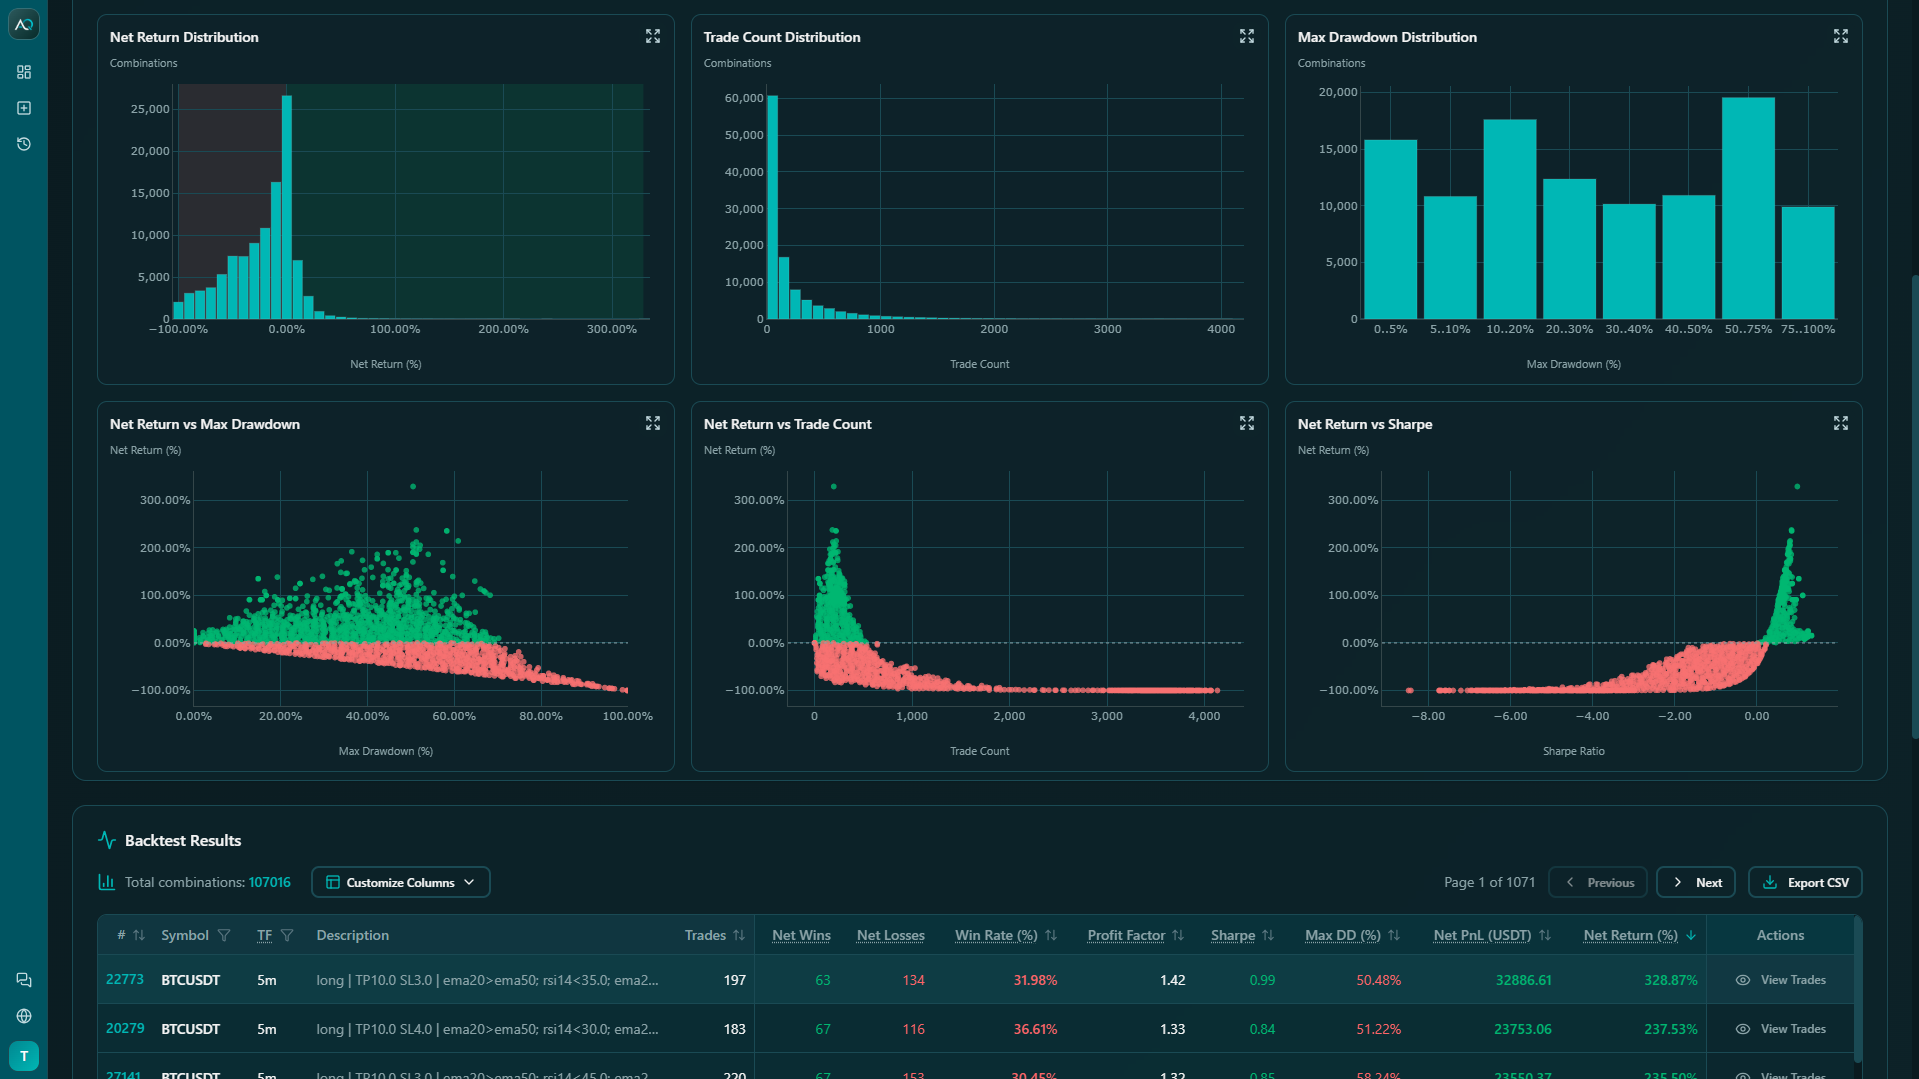Screen dimensions: 1919x1079
Task: Click the app logo at top of sidebar
Action: point(24,24)
